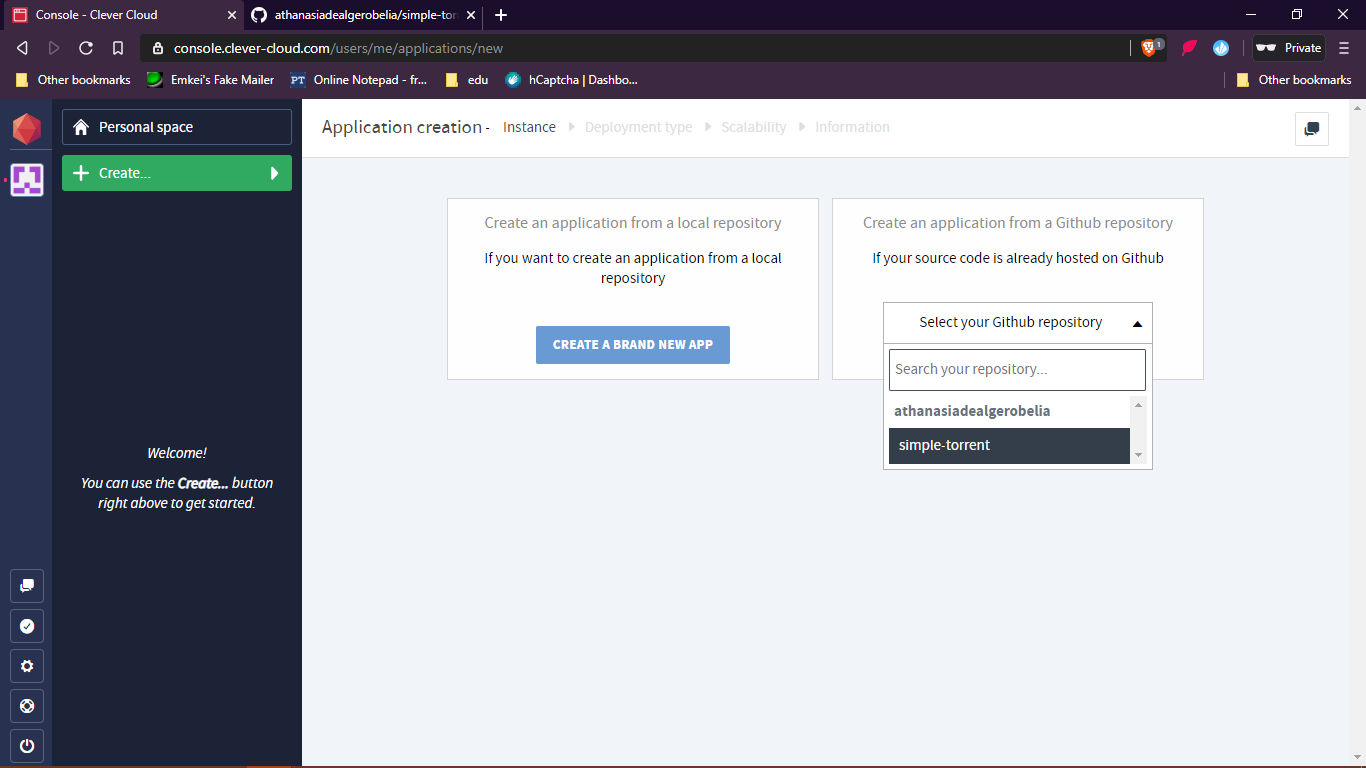Image resolution: width=1366 pixels, height=768 pixels.
Task: Click the Brave Shields icon
Action: tap(1150, 48)
